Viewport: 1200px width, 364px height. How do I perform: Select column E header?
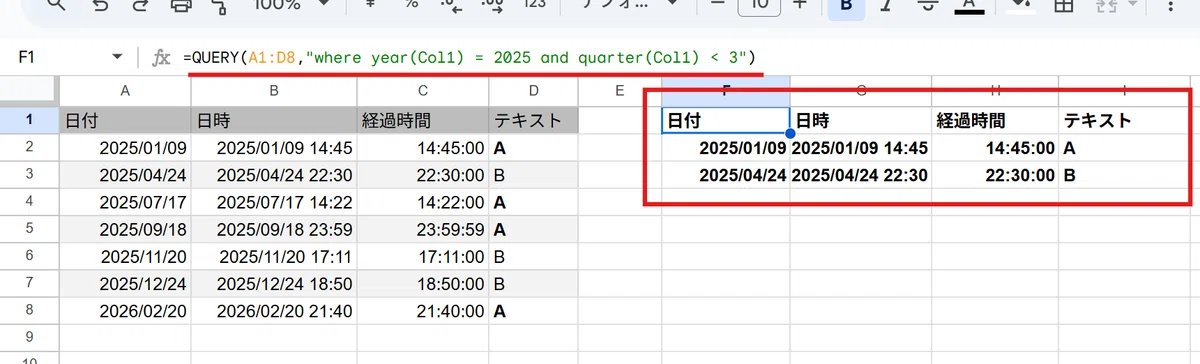pyautogui.click(x=620, y=91)
